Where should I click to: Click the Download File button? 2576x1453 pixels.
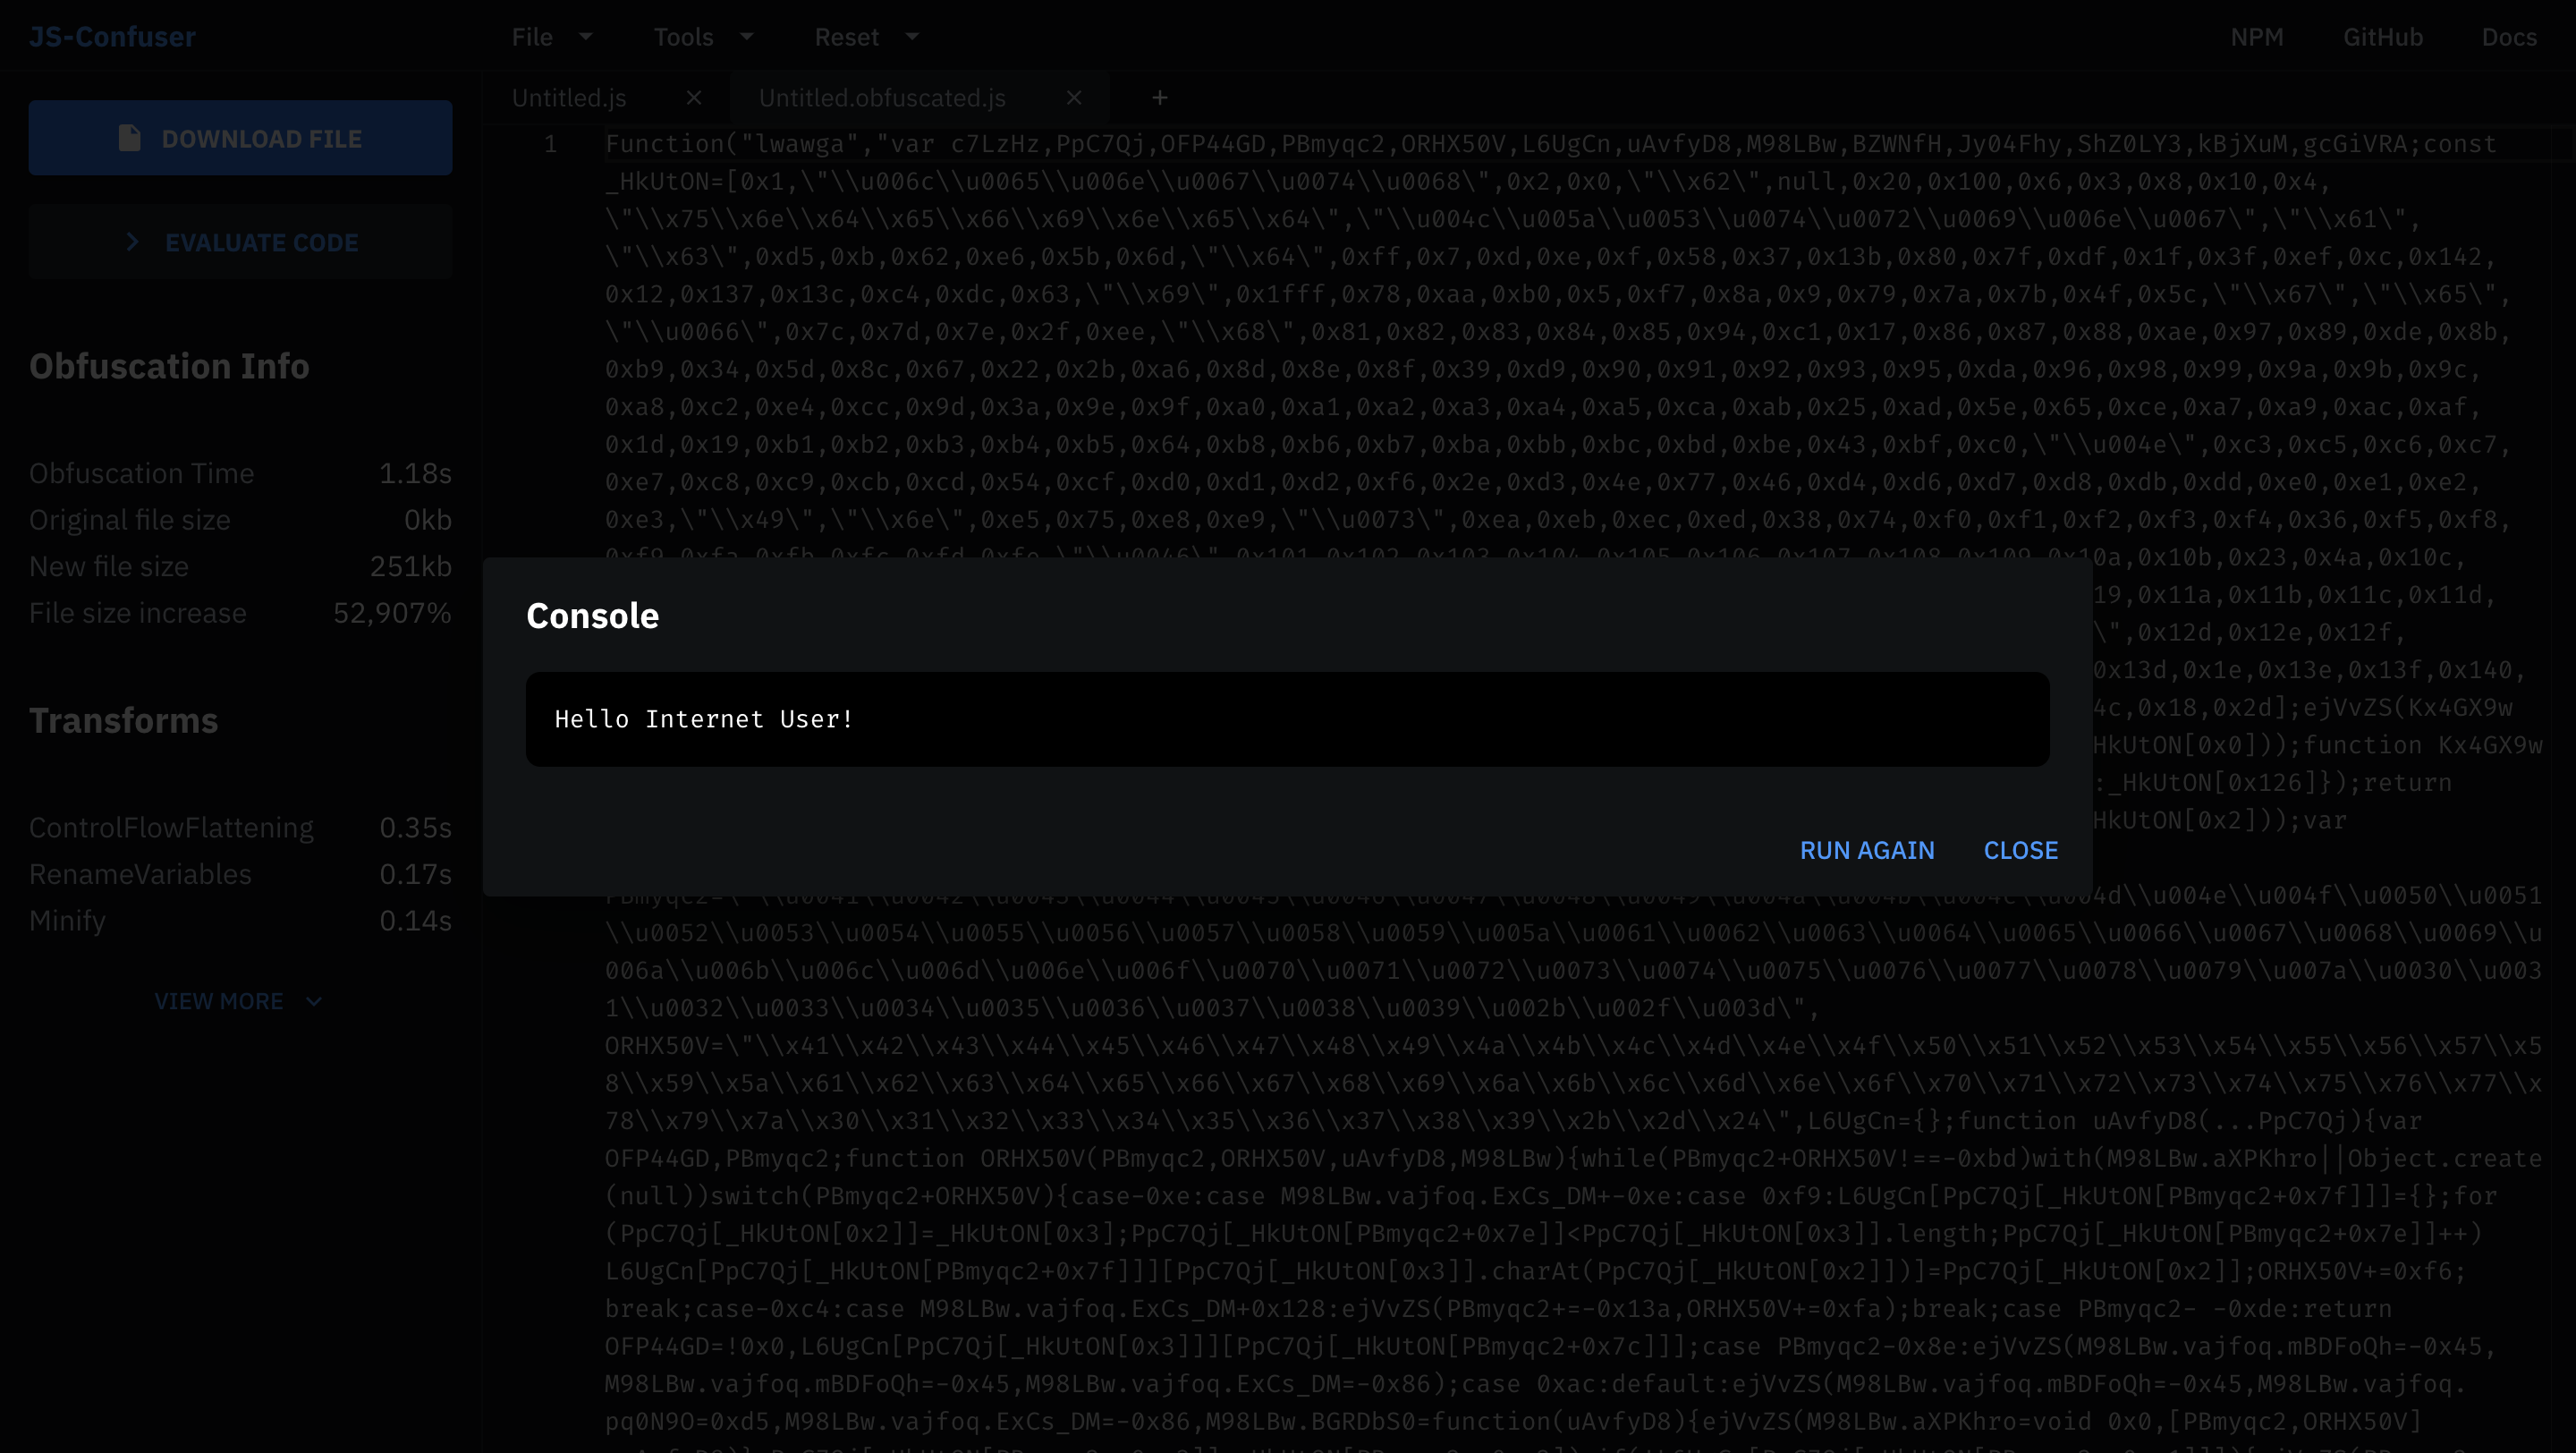240,138
